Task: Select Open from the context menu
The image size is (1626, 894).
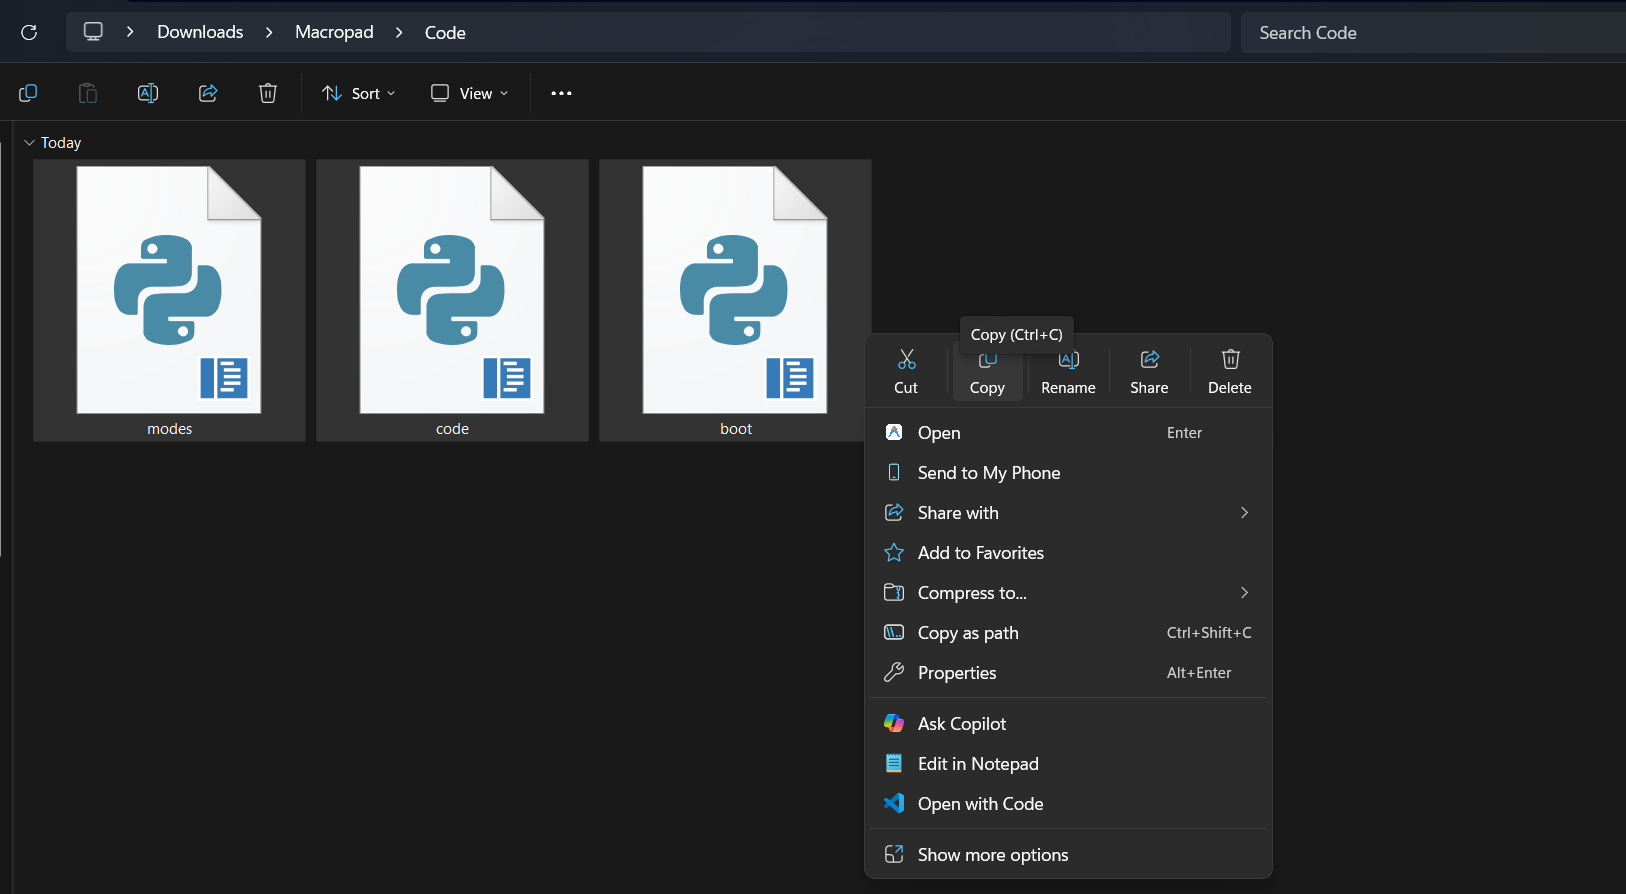Action: tap(1068, 433)
